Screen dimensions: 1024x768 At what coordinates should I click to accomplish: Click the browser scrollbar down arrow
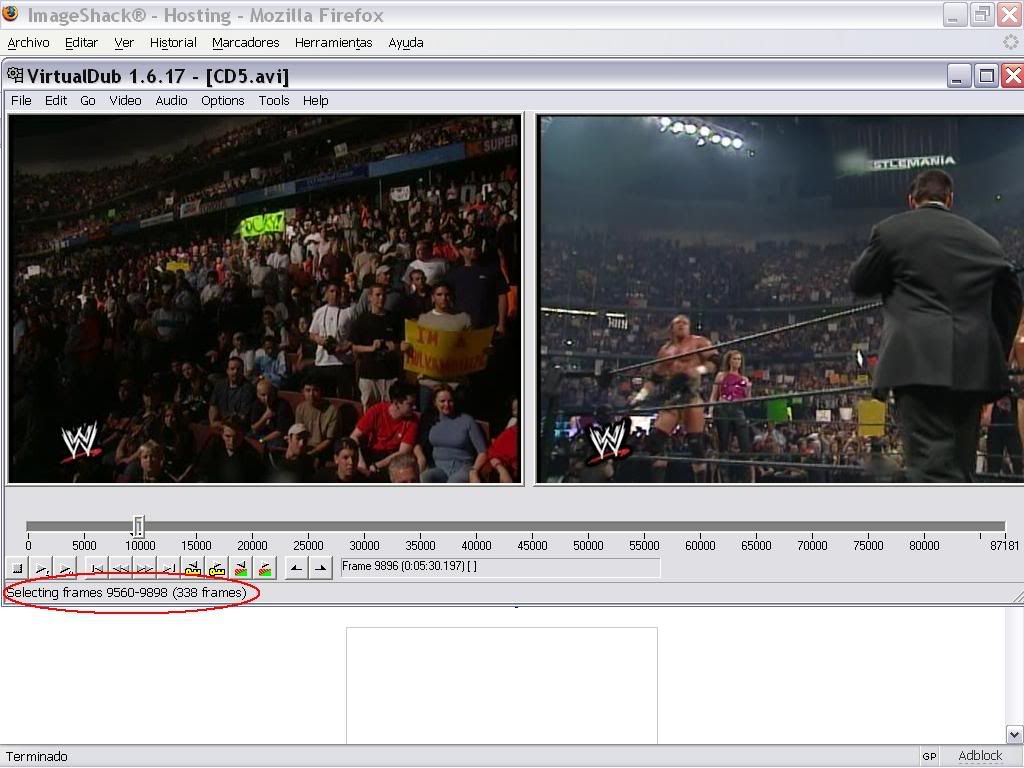click(x=1014, y=734)
